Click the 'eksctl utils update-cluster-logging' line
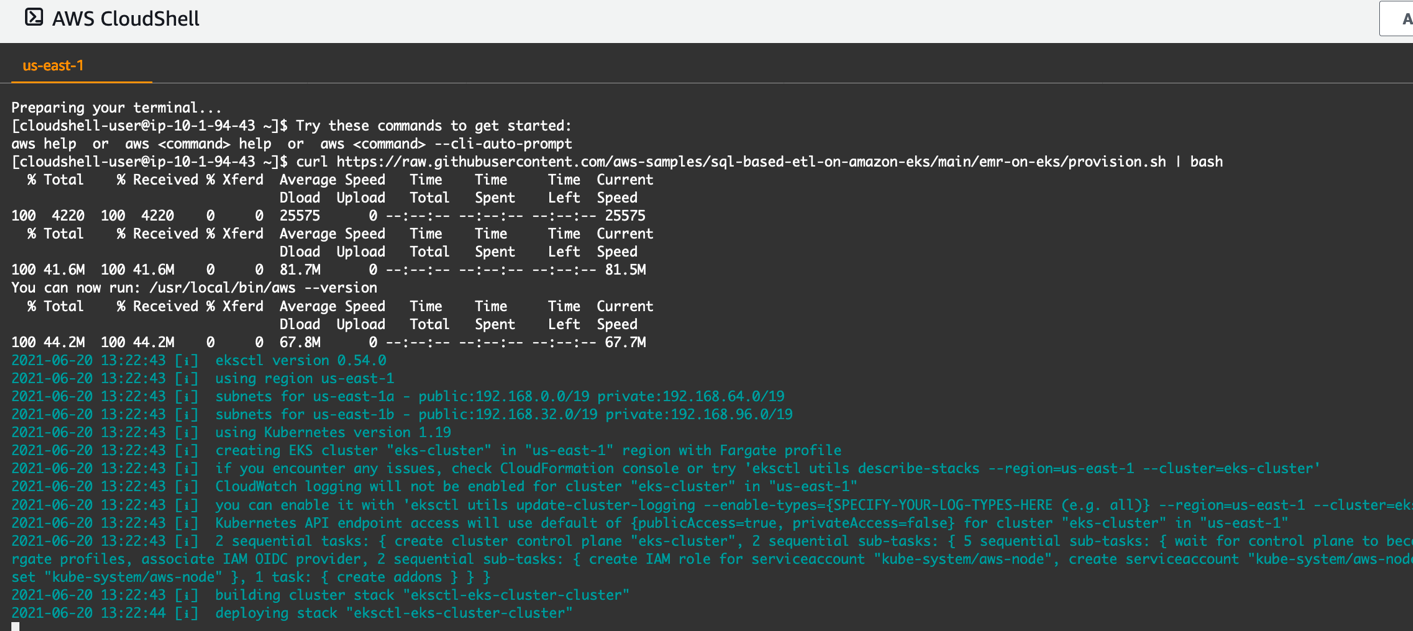1413x631 pixels. pyautogui.click(x=712, y=505)
